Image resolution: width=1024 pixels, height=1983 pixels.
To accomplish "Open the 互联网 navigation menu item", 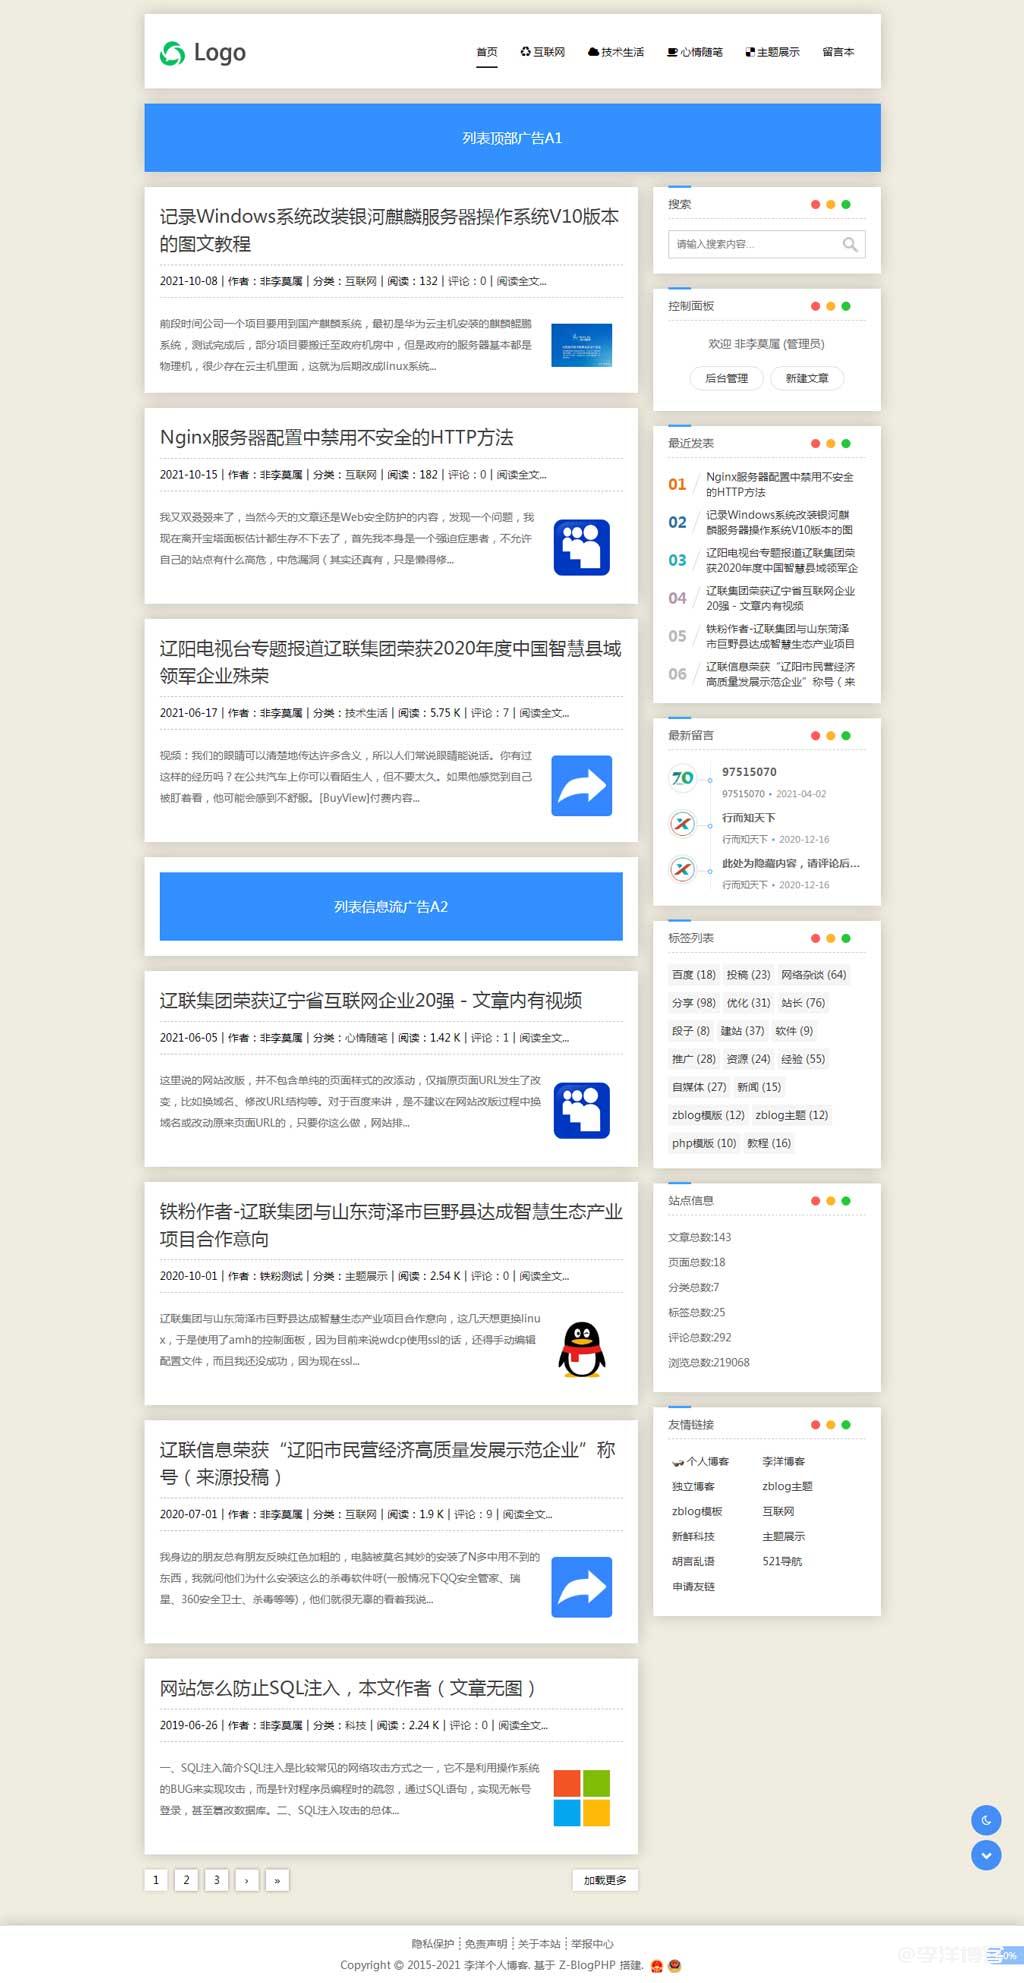I will coord(543,52).
